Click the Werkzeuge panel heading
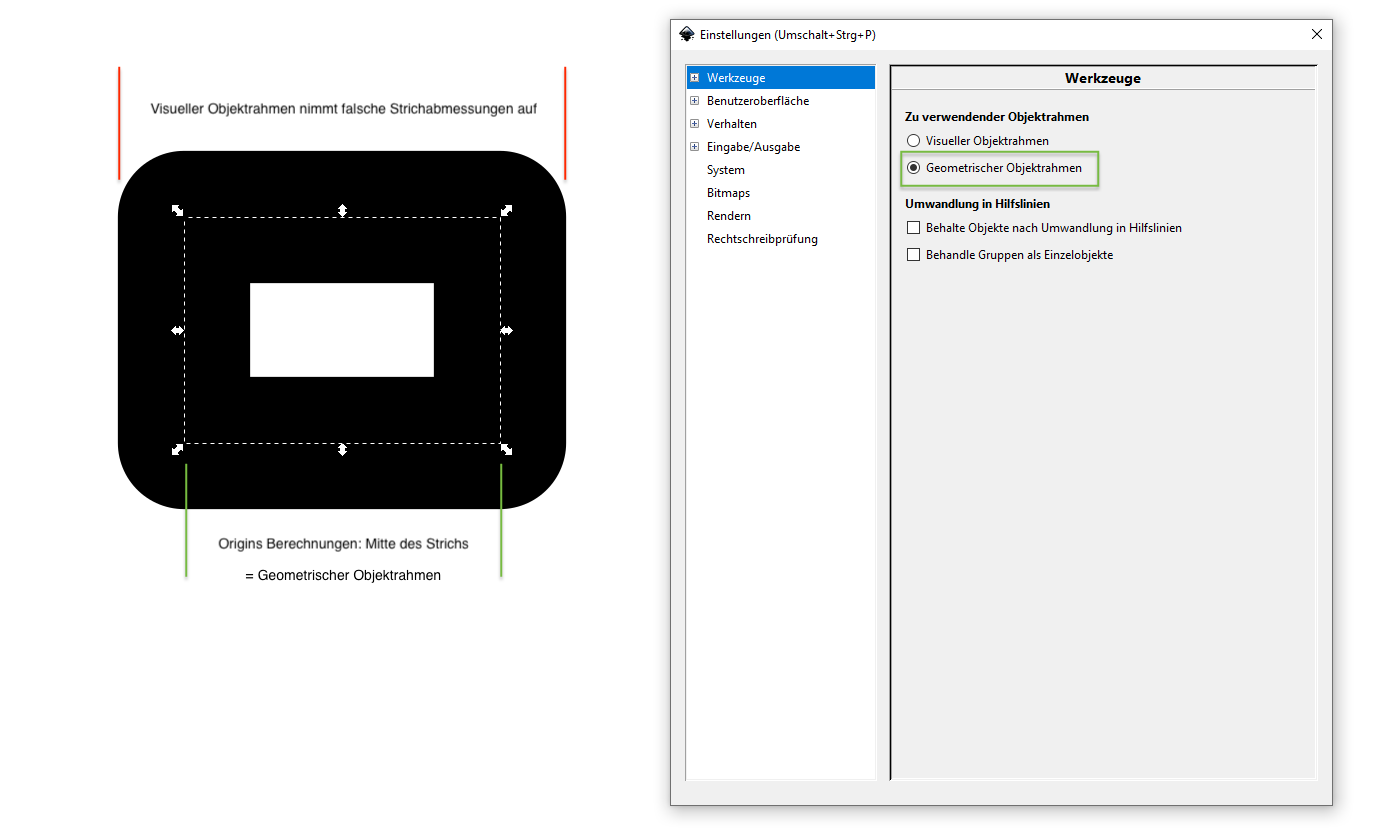 coord(1103,78)
